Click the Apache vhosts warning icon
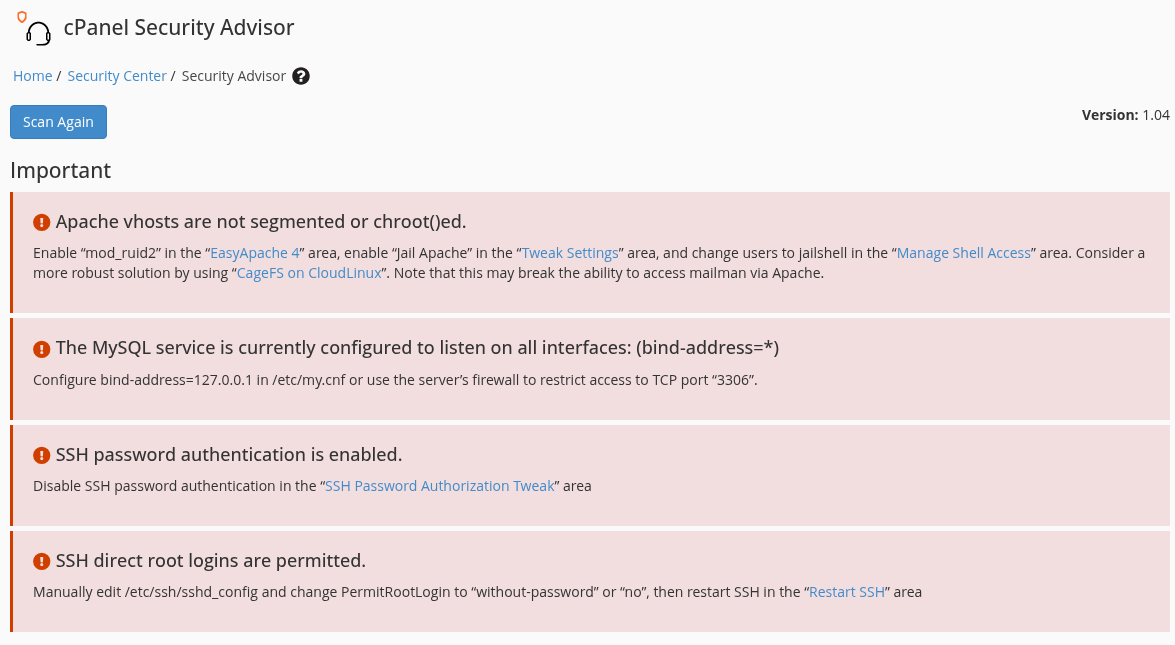The width and height of the screenshot is (1175, 645). [41, 222]
